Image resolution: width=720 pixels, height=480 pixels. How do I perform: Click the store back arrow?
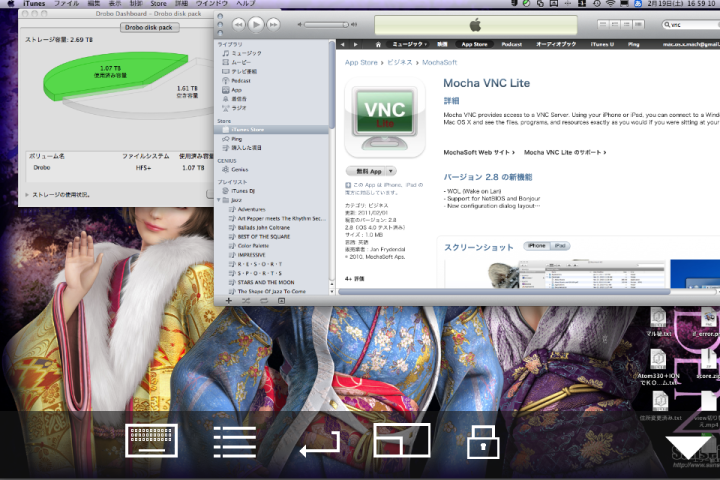[x=343, y=45]
